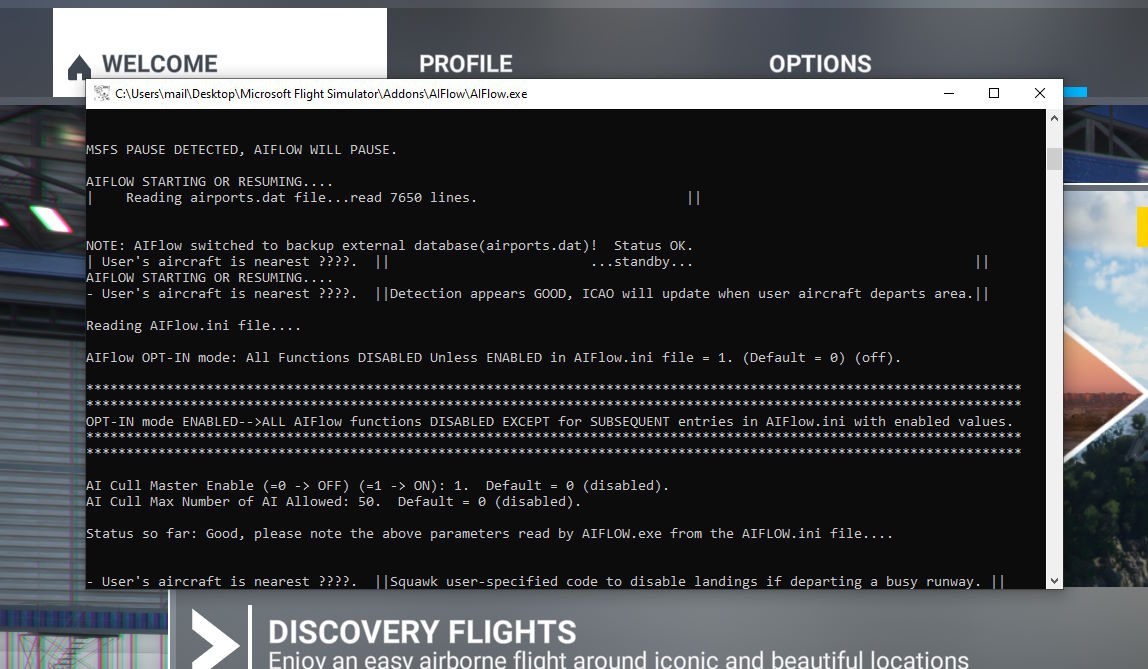The image size is (1148, 669).
Task: Click the 'AI Cull Max Number' line
Action: pyautogui.click(x=333, y=502)
